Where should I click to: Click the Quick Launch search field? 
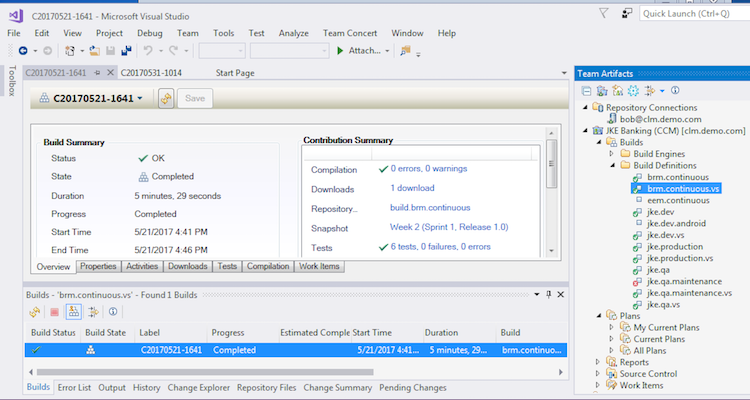695,13
